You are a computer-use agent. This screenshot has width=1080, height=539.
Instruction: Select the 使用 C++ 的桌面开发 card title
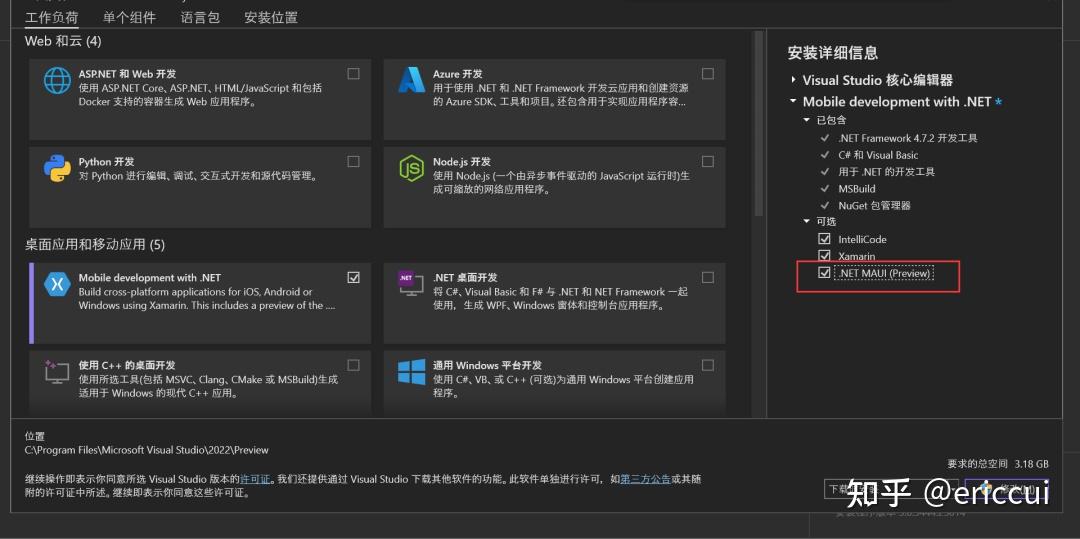(x=127, y=365)
